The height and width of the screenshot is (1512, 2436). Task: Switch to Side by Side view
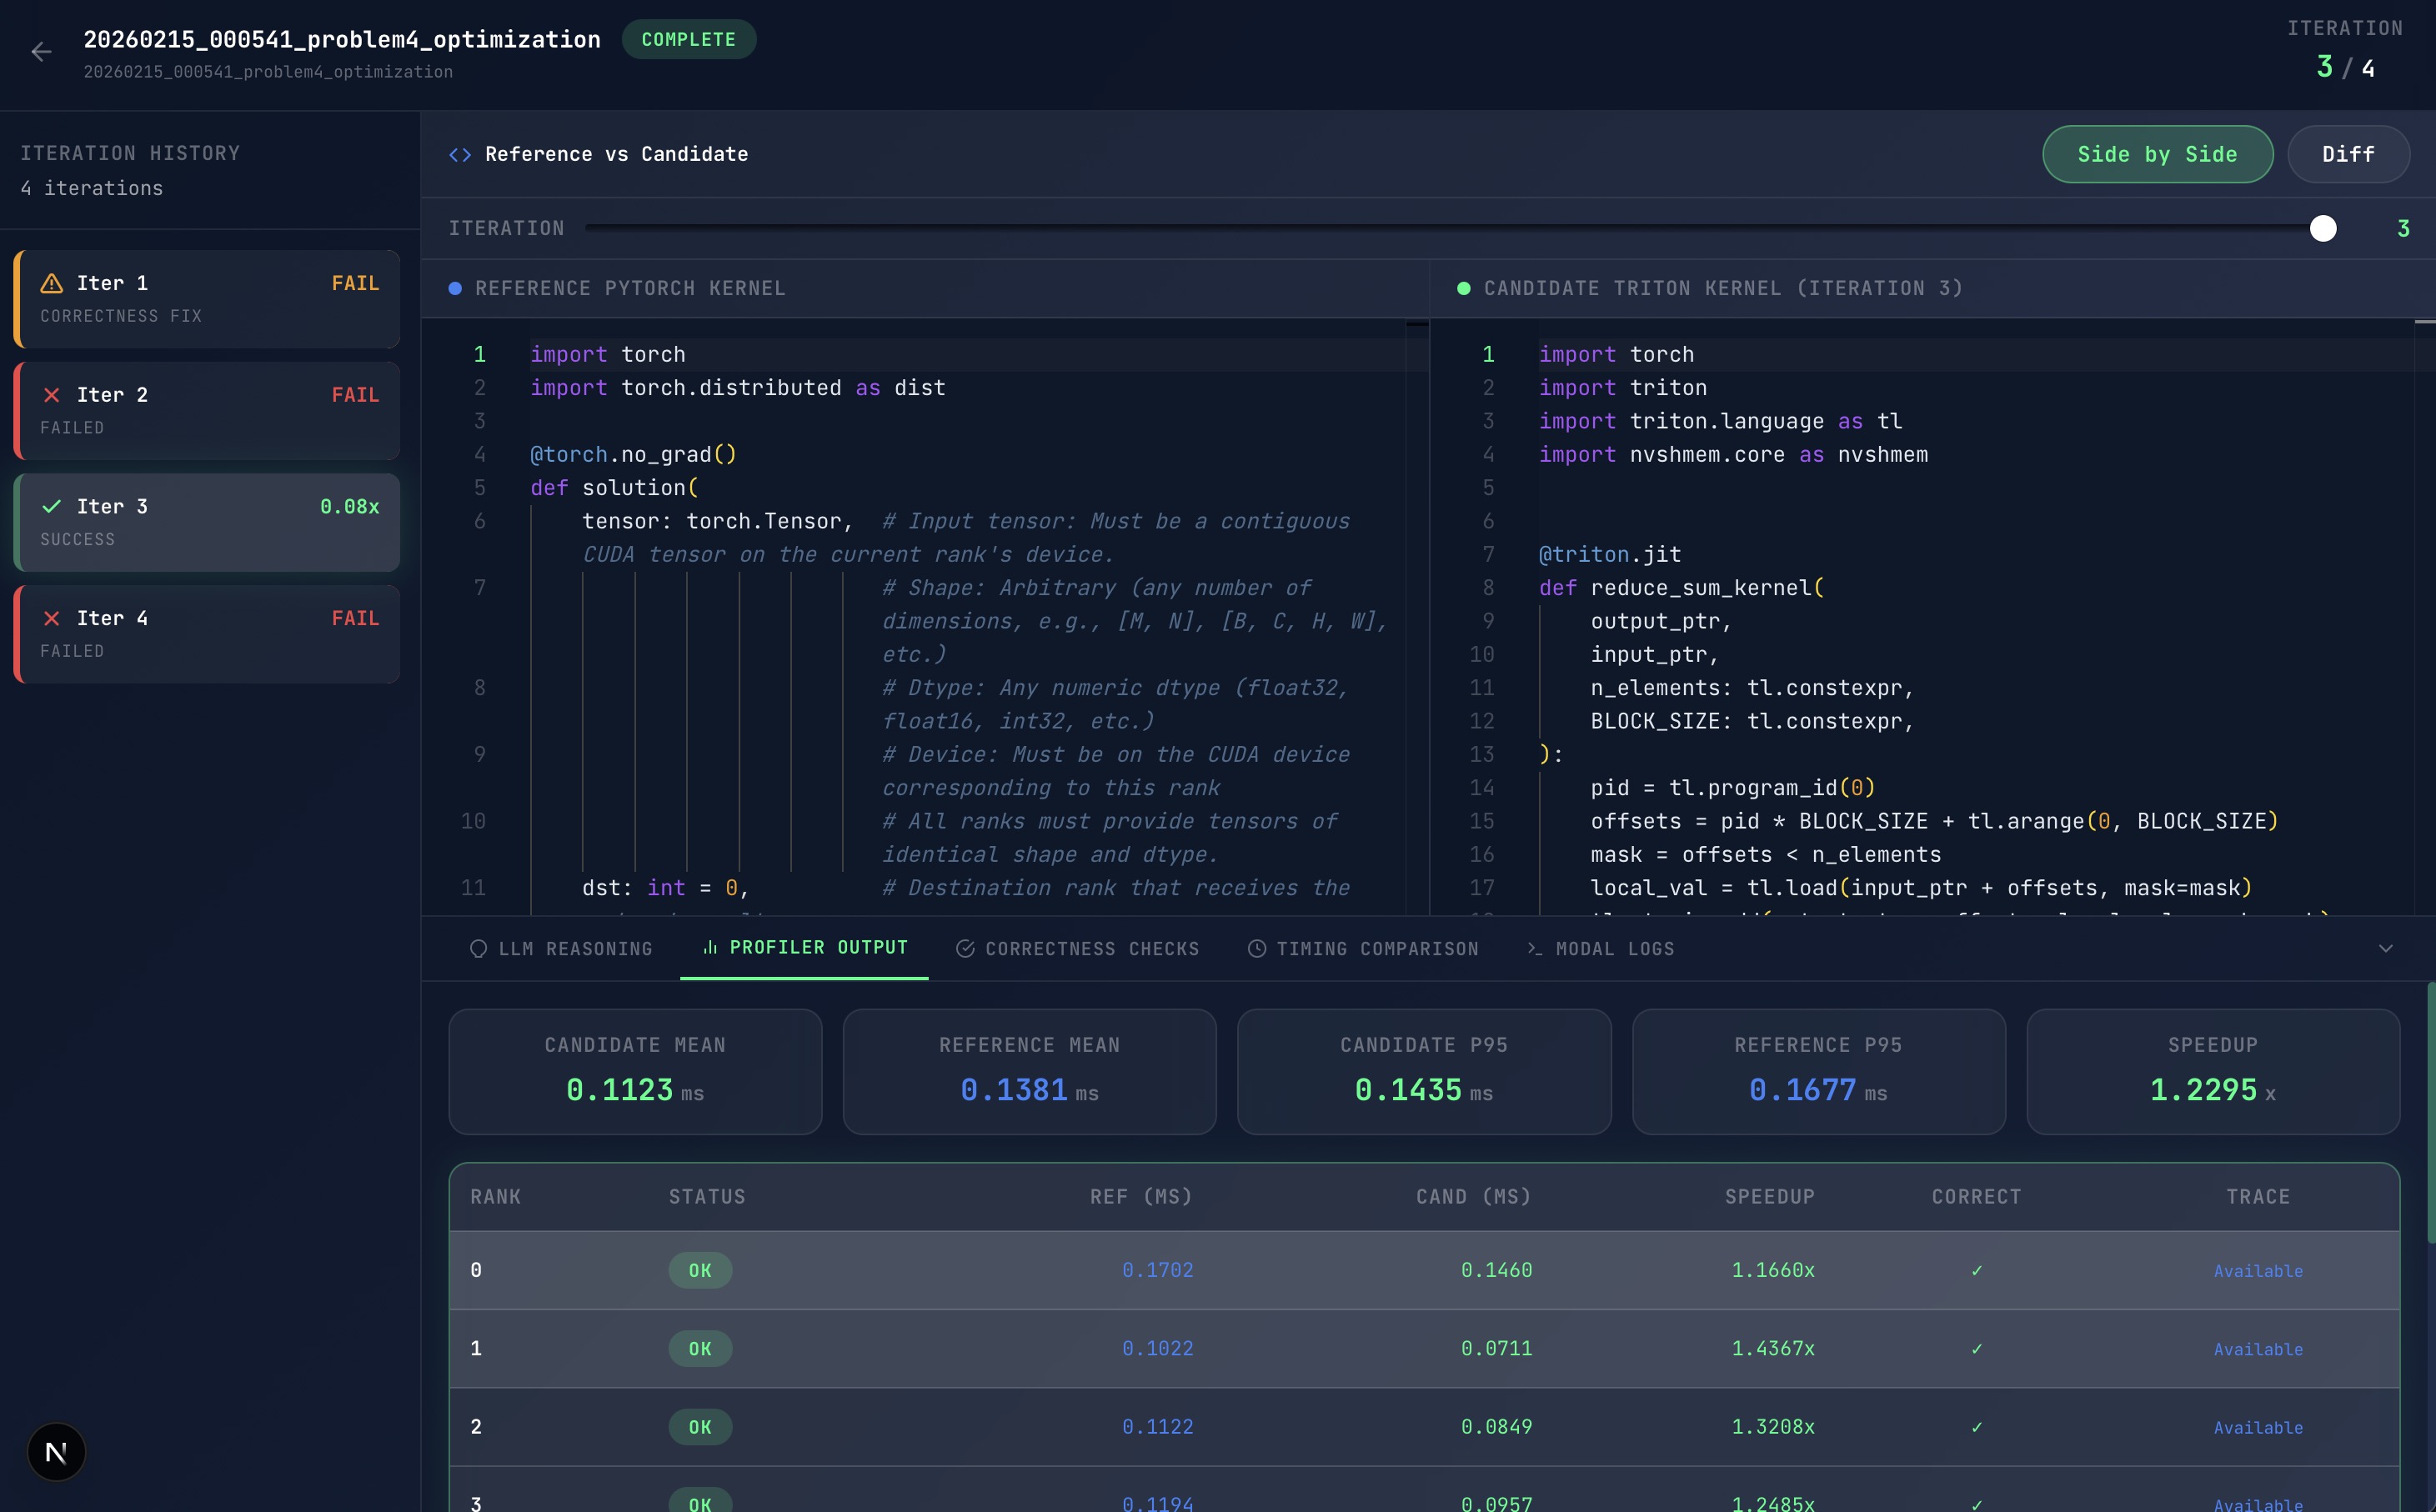click(x=2157, y=155)
